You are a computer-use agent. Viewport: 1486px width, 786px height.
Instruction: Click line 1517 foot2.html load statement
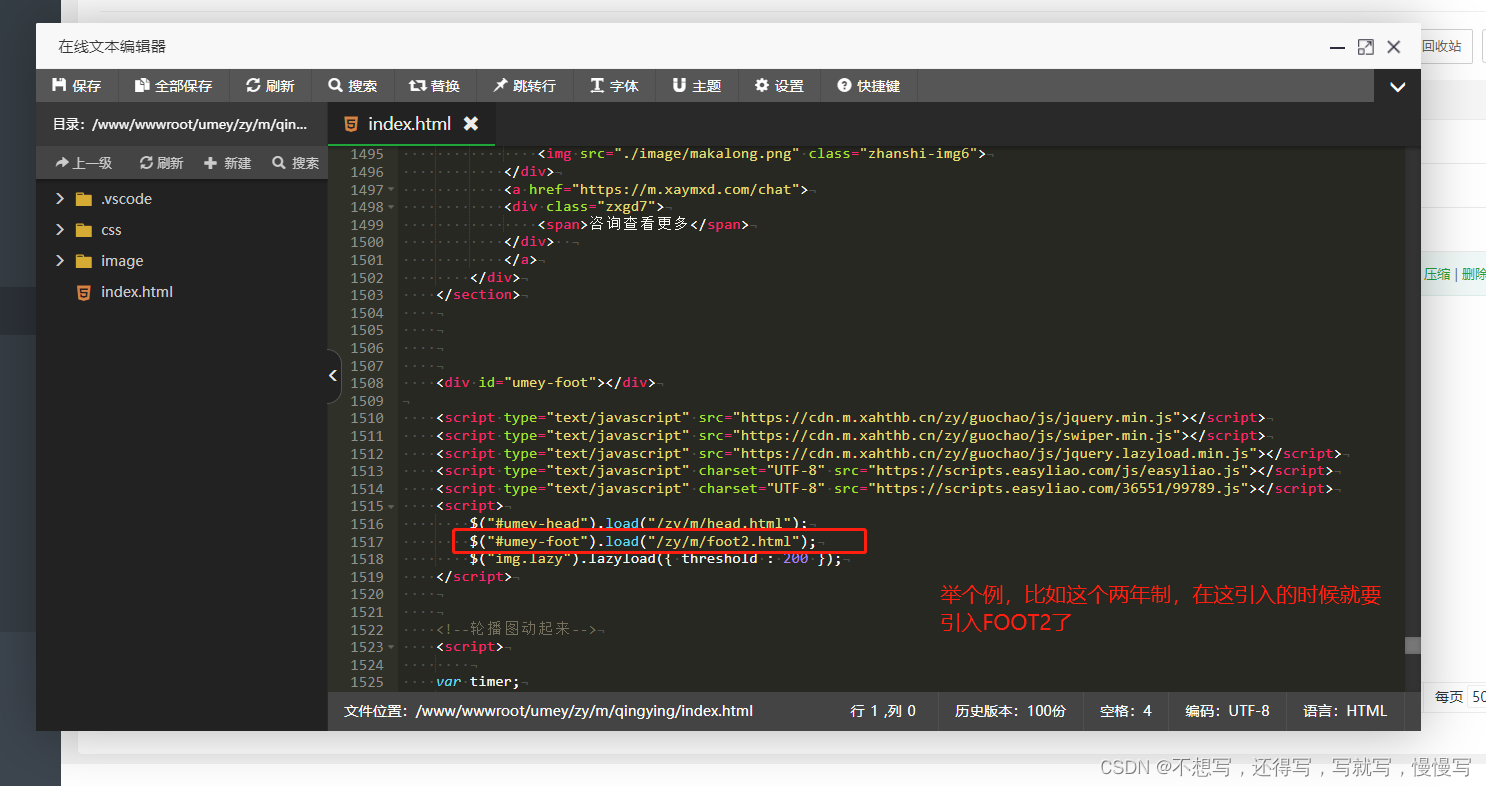643,541
